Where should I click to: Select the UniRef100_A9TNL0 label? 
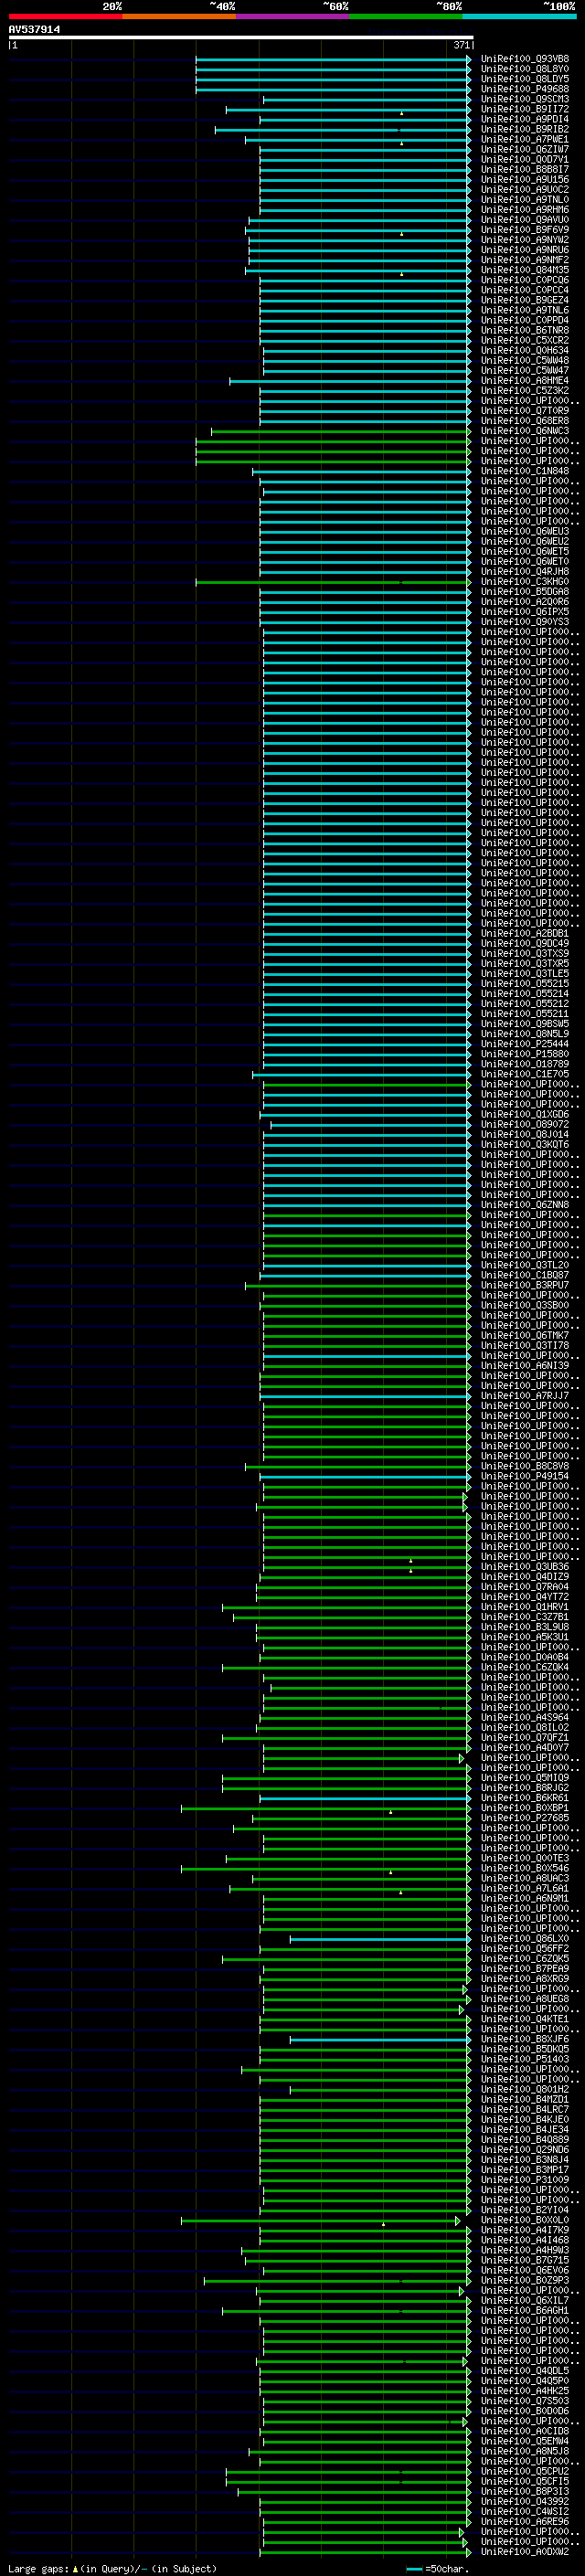pos(524,200)
